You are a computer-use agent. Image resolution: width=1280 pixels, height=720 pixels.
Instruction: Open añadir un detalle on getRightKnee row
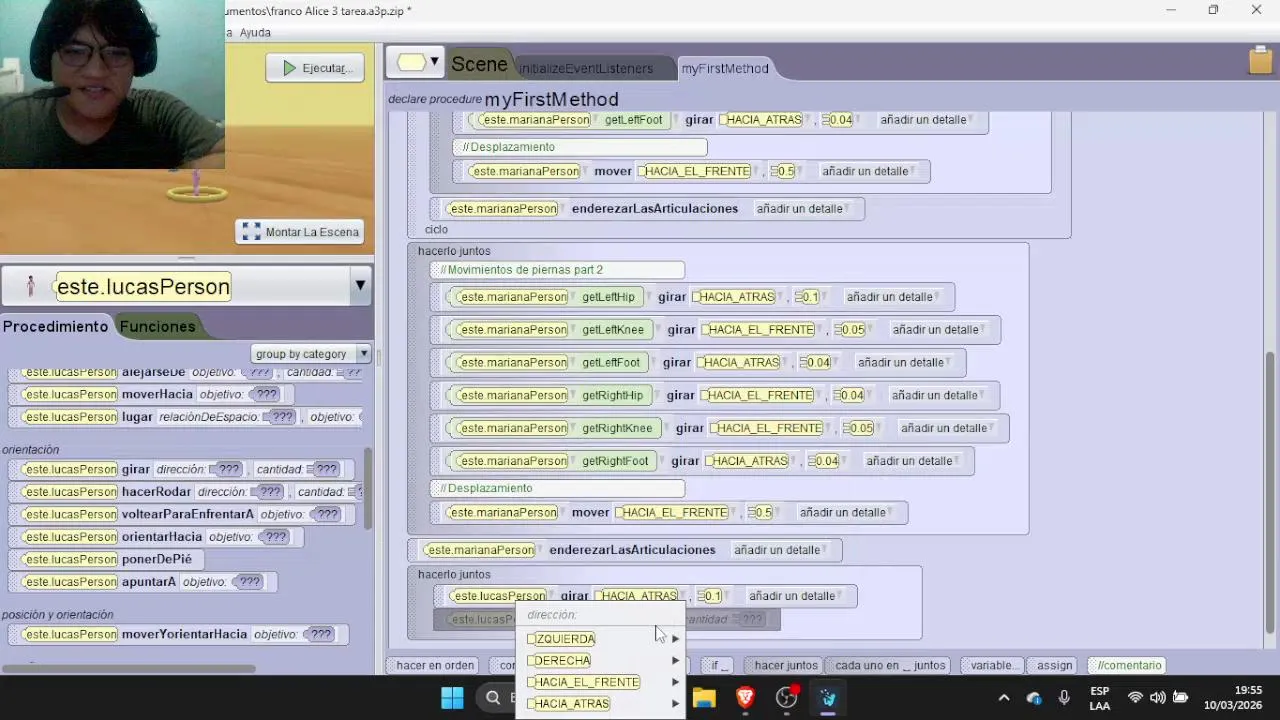[x=946, y=428]
